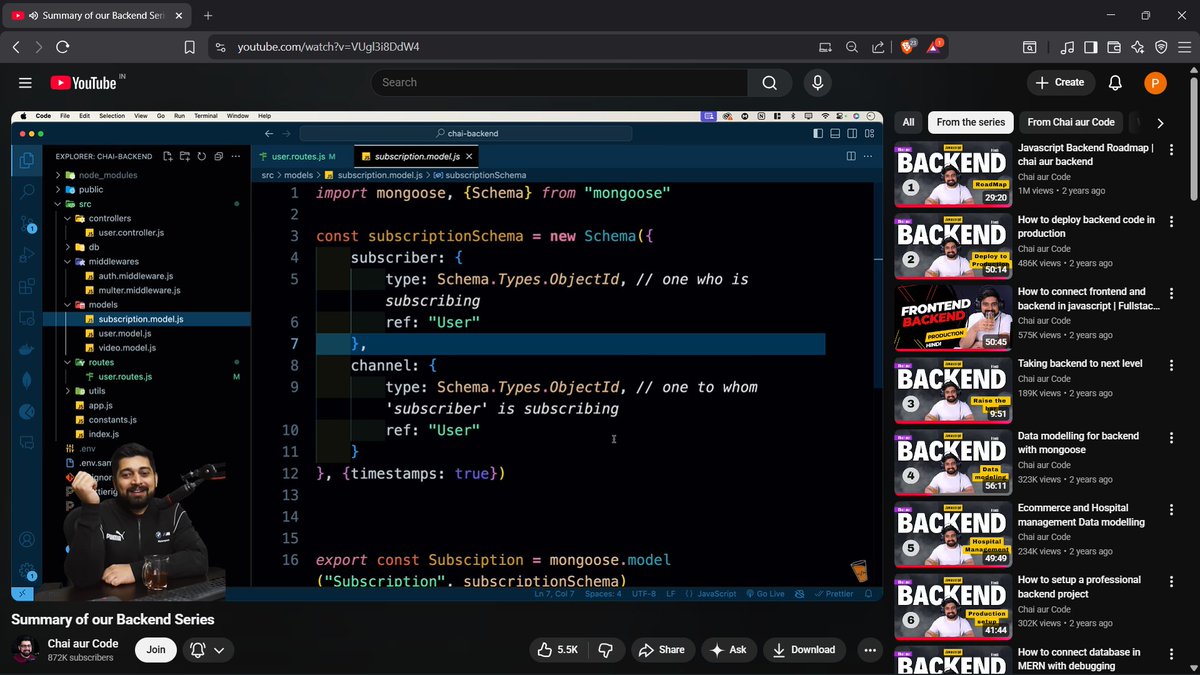Click the Join button
The image size is (1200, 675).
tap(156, 649)
